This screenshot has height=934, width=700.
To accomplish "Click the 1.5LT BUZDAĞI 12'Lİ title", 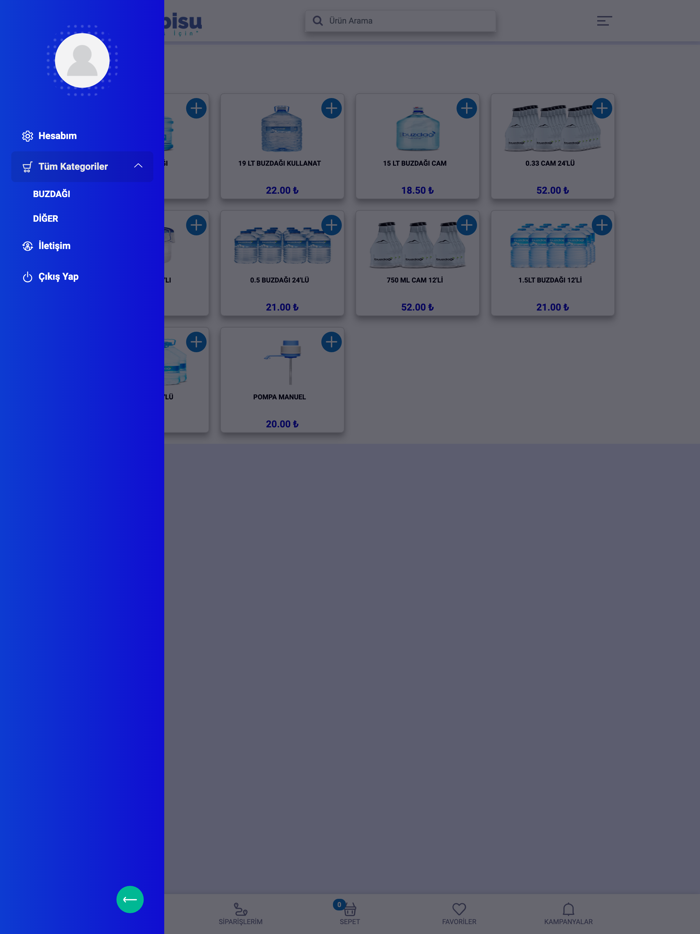I will click(550, 280).
